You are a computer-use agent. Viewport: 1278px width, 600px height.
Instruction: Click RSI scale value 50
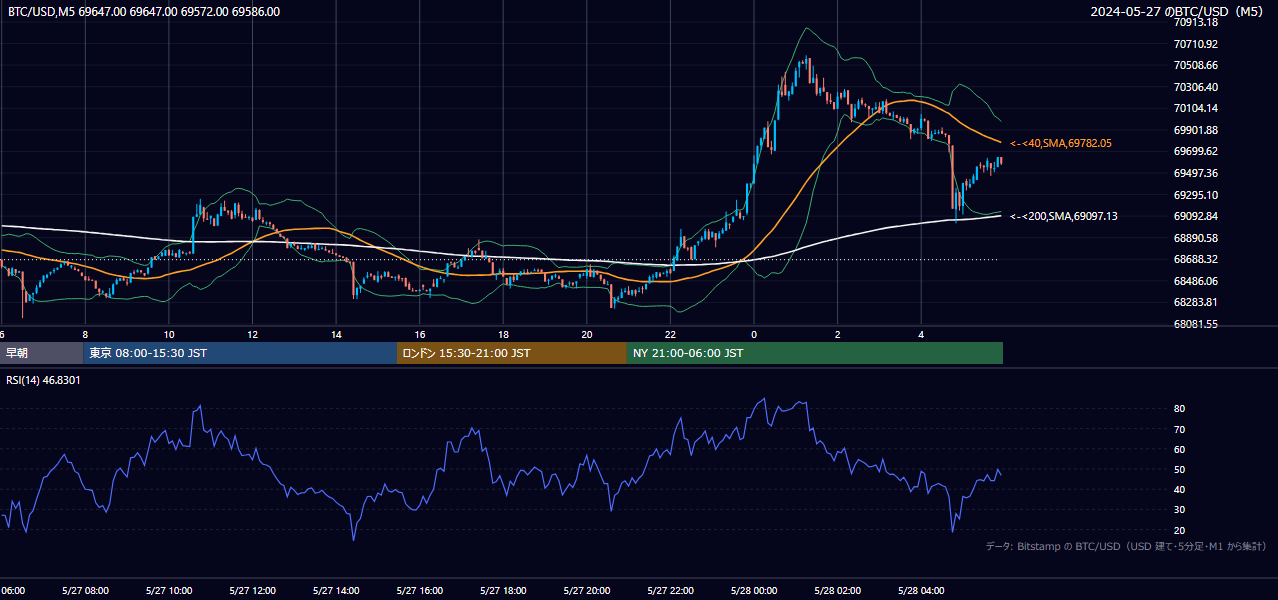[x=1180, y=469]
